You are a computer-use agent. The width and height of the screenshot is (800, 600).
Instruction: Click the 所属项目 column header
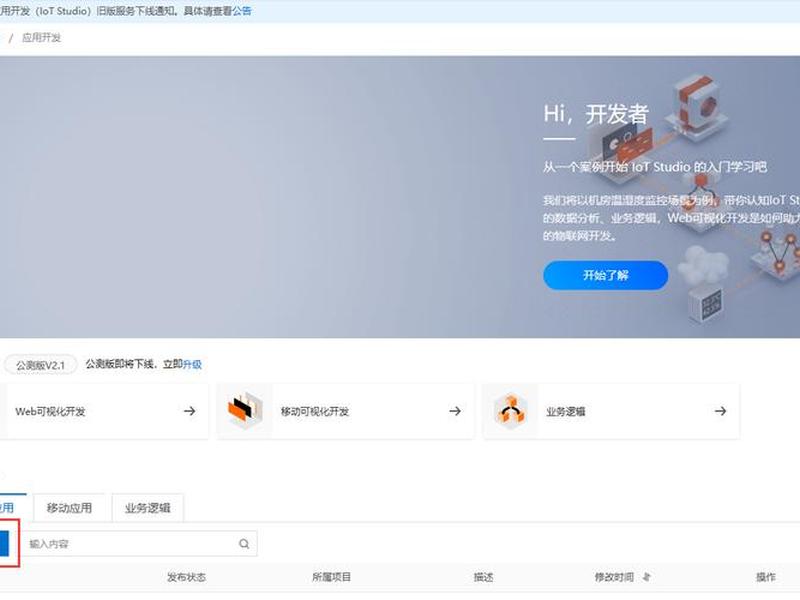point(332,577)
